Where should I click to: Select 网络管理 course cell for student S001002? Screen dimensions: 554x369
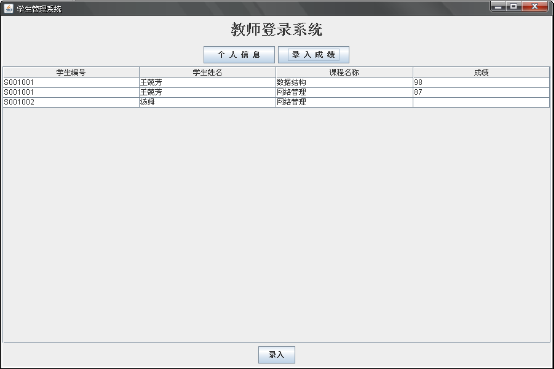[x=344, y=102]
